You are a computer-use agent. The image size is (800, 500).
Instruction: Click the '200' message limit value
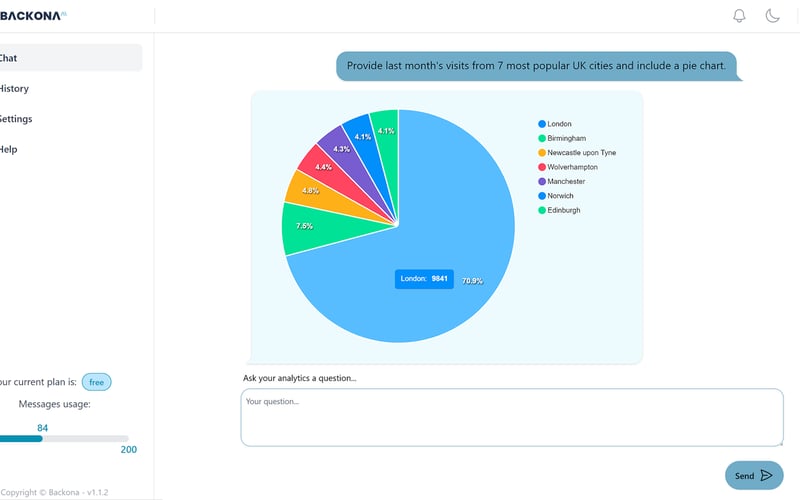pyautogui.click(x=129, y=449)
